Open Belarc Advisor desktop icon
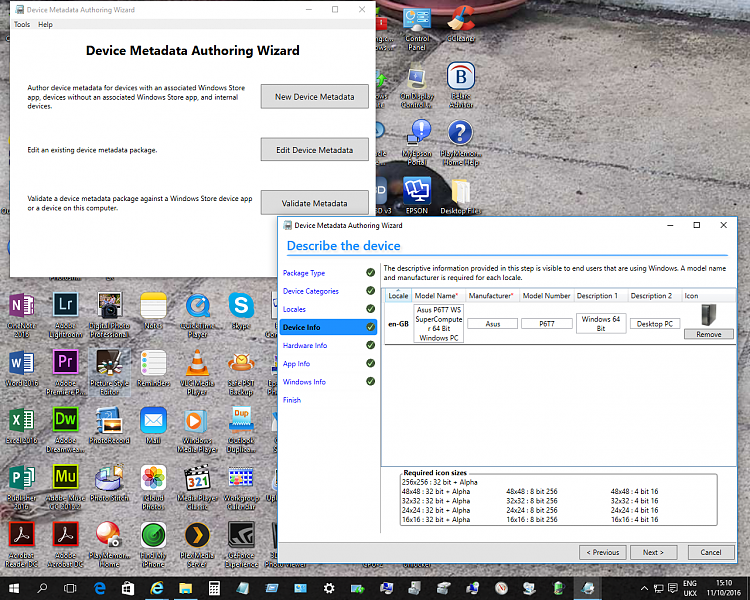750x600 pixels. coord(461,85)
